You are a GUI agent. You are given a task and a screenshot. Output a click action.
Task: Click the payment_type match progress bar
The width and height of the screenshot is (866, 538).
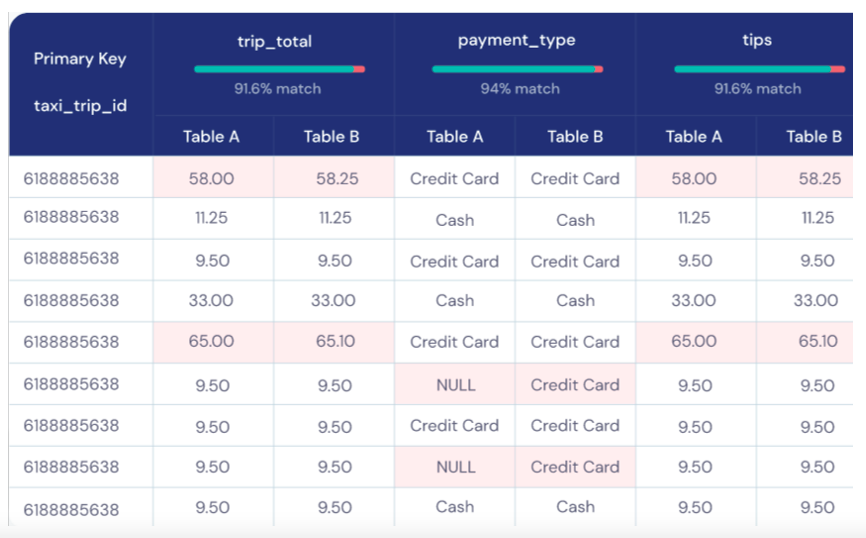(517, 69)
